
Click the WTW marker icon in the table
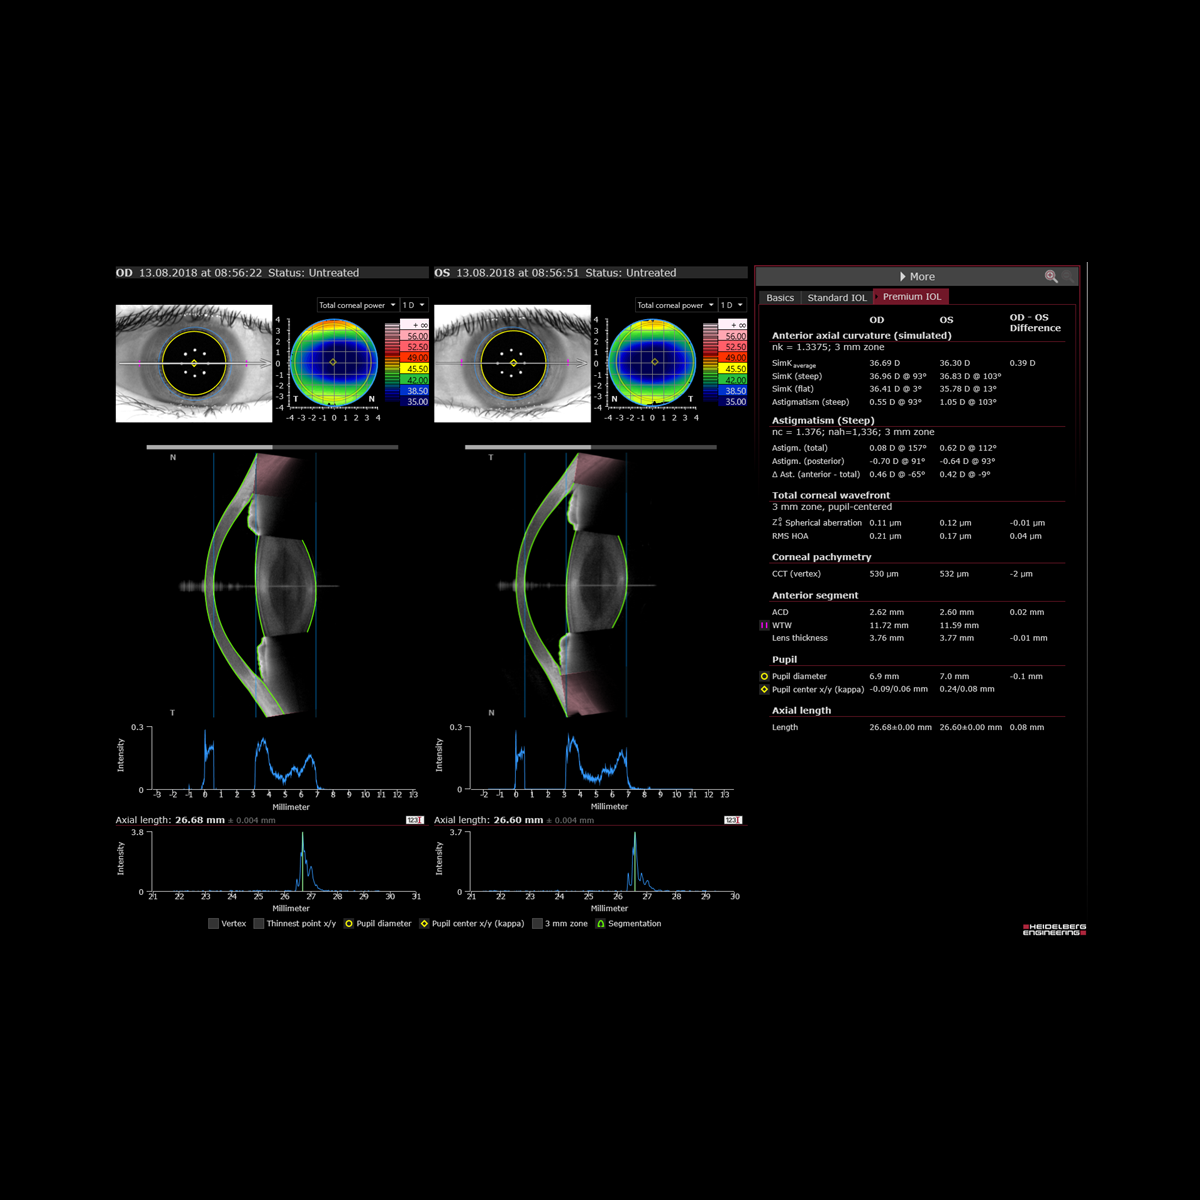[x=765, y=625]
